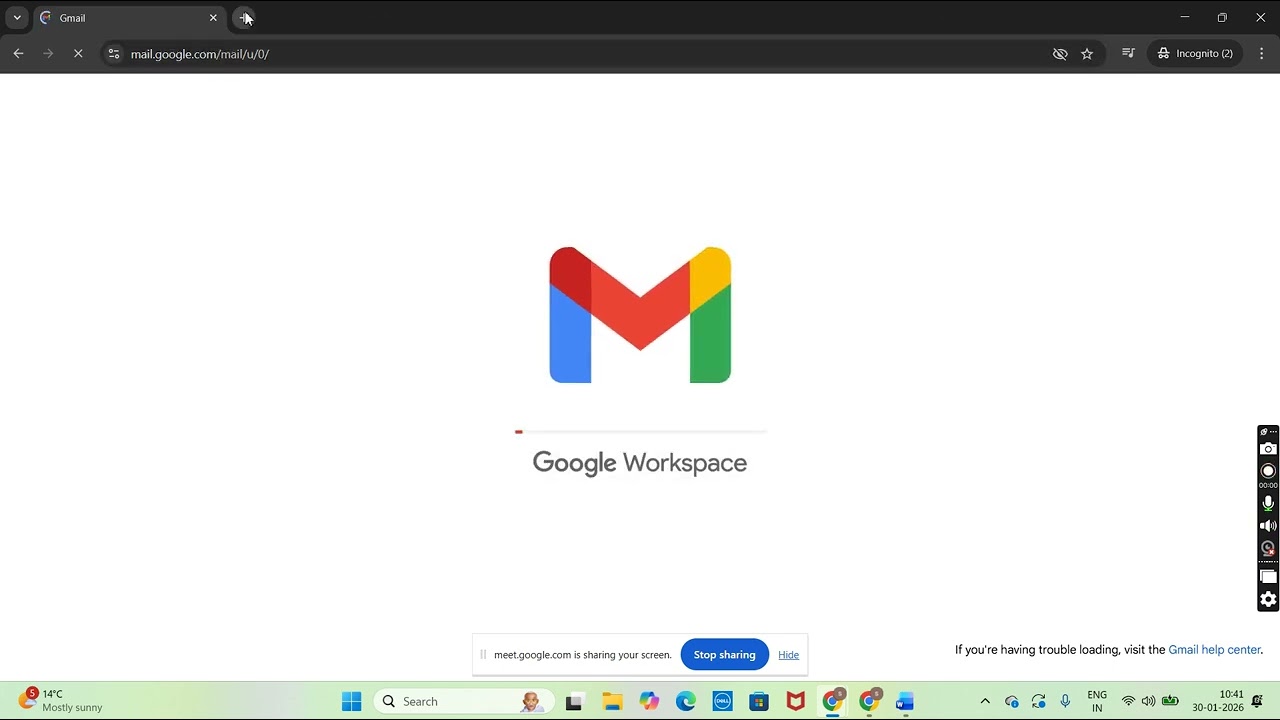Open the Dell app on the taskbar
This screenshot has width=1280, height=720.
tap(723, 702)
